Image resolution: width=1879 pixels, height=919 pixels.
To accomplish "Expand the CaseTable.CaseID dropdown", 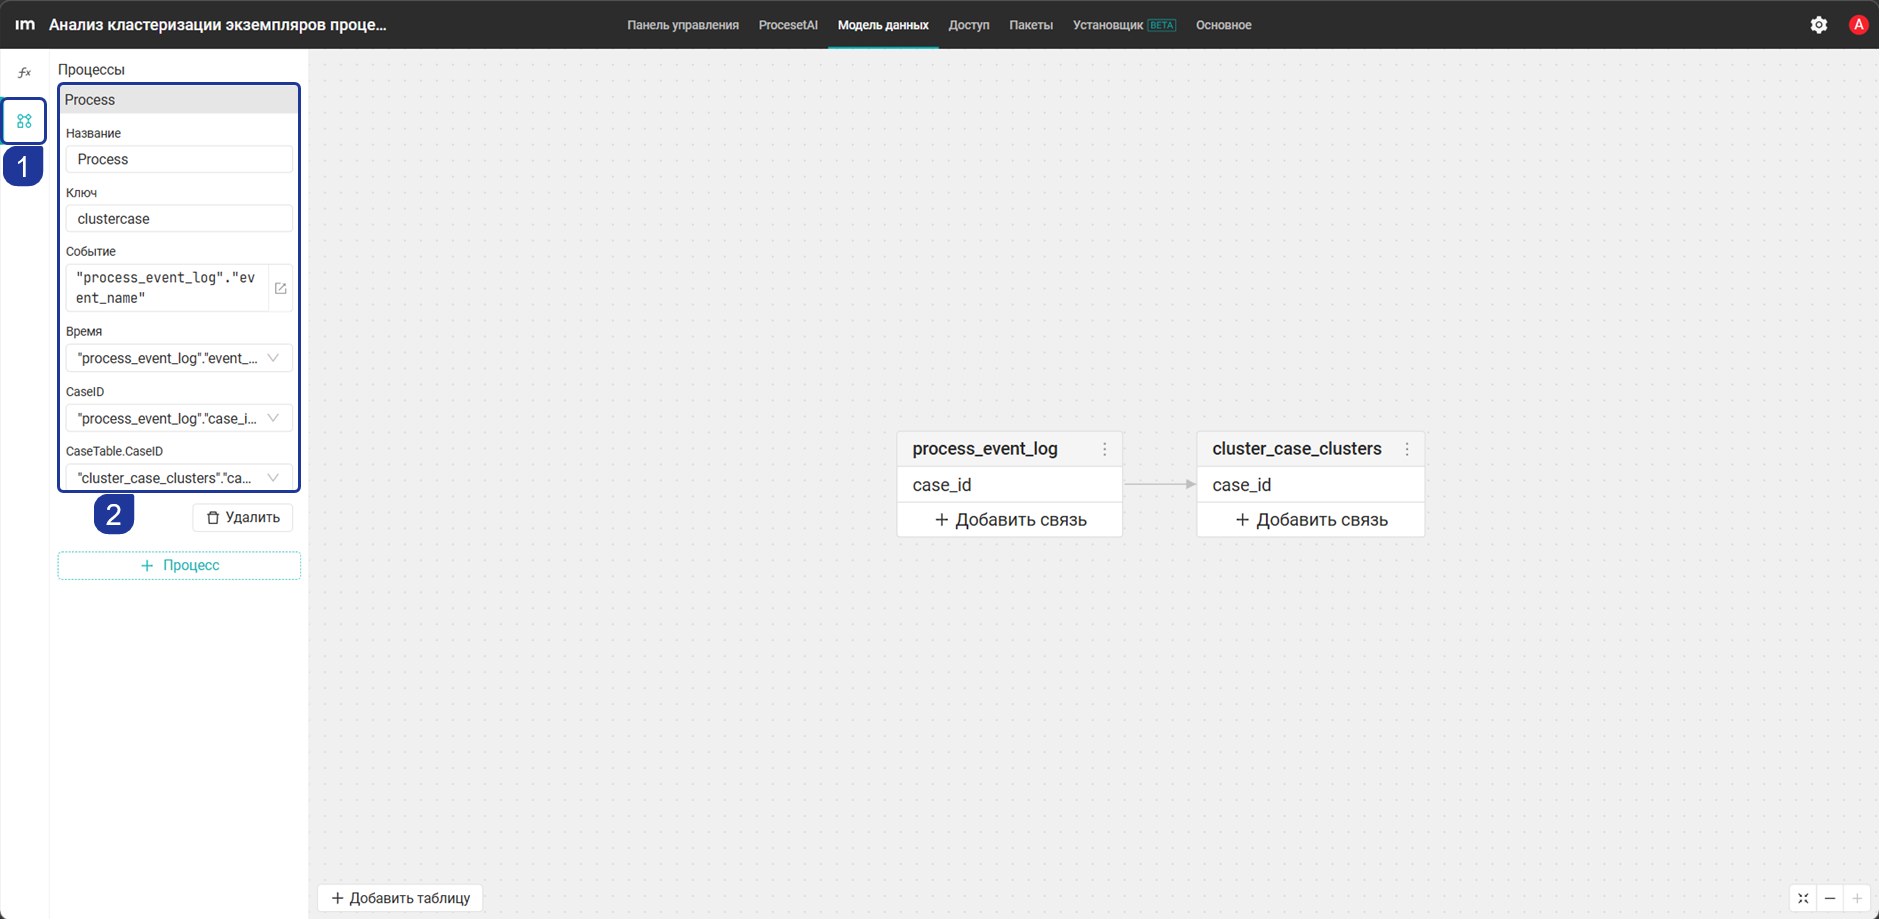I will [x=179, y=477].
